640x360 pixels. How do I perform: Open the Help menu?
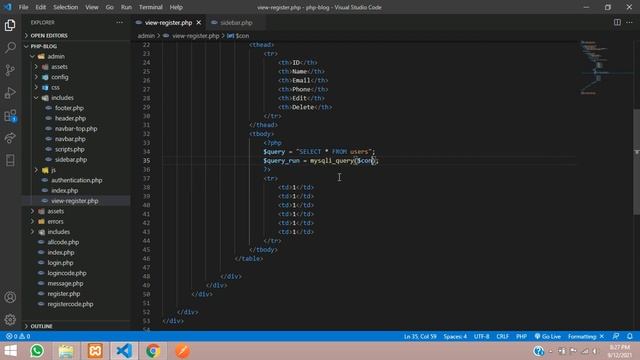176,7
